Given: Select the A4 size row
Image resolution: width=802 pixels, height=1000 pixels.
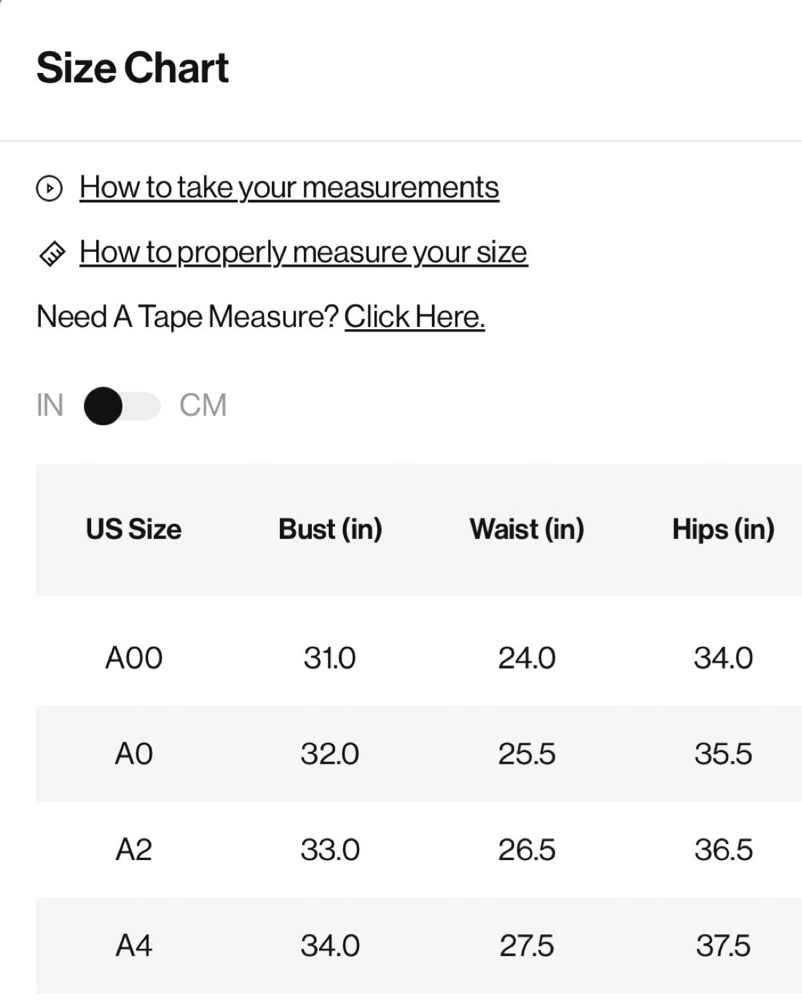Looking at the screenshot, I should coord(134,945).
